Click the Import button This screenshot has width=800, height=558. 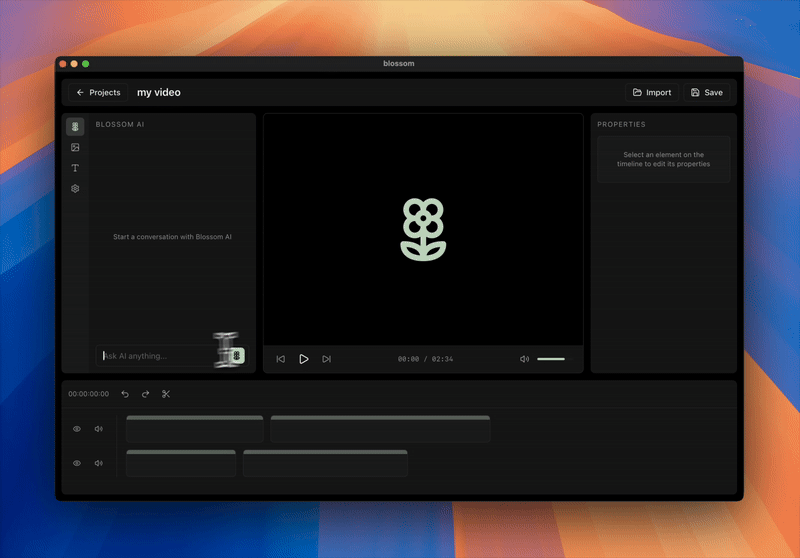pos(652,93)
